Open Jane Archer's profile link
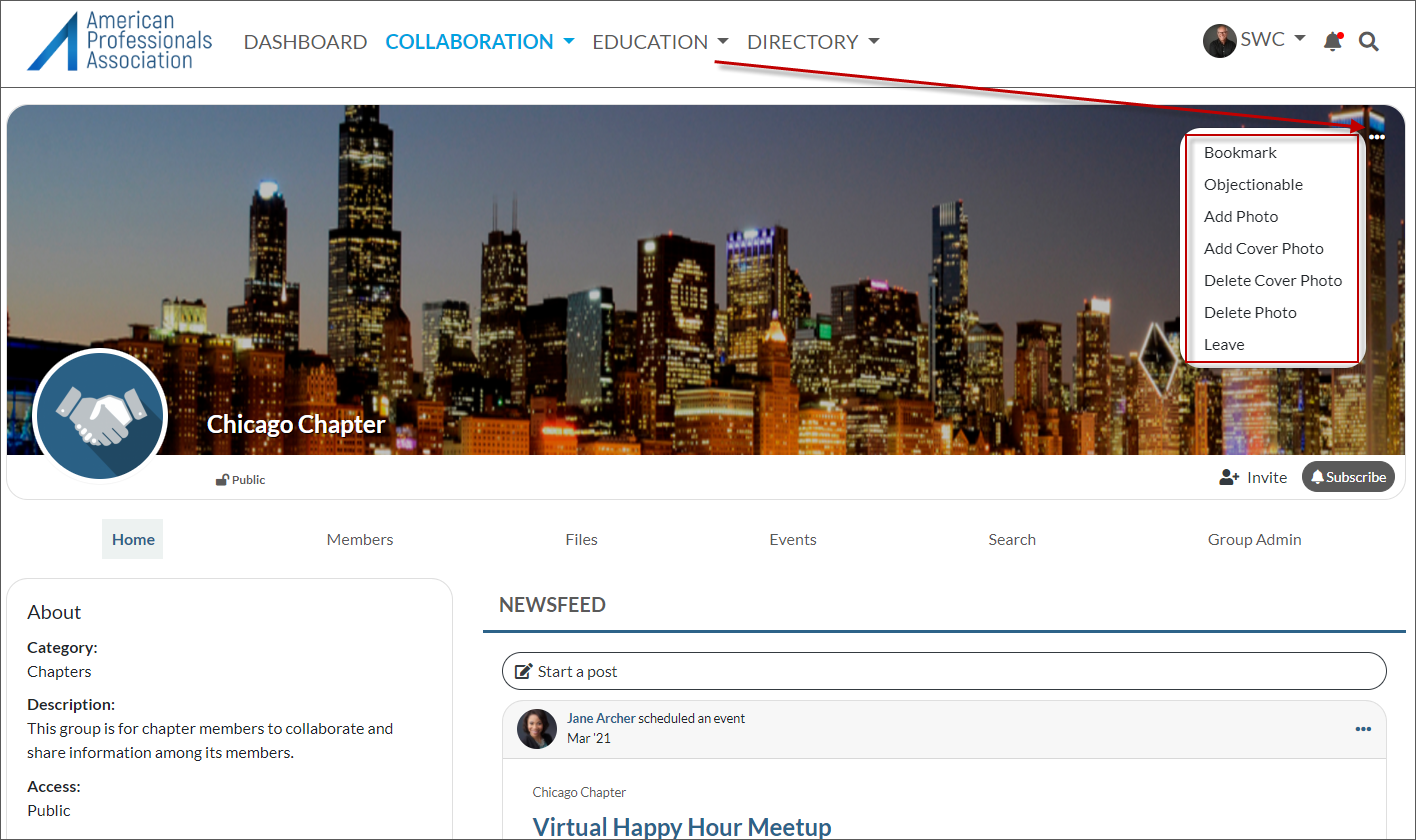This screenshot has width=1416, height=840. pos(601,718)
